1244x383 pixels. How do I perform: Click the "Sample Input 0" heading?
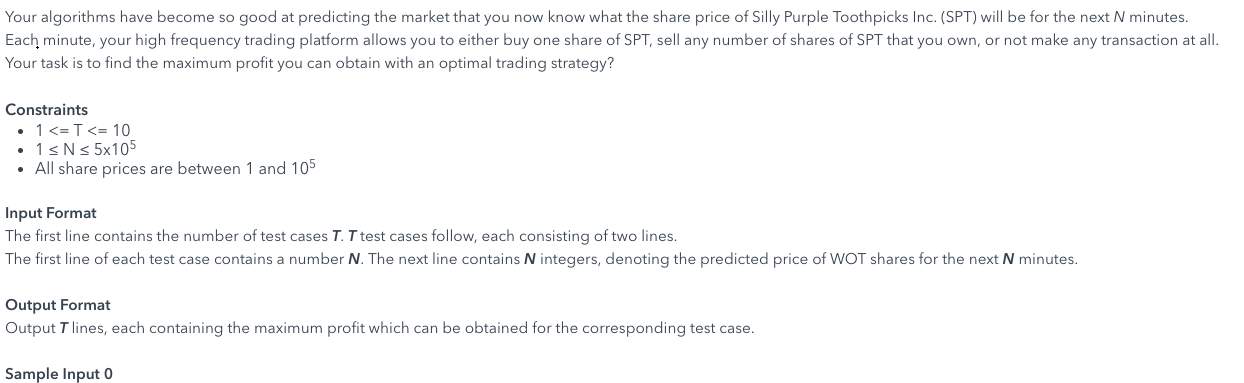click(59, 374)
